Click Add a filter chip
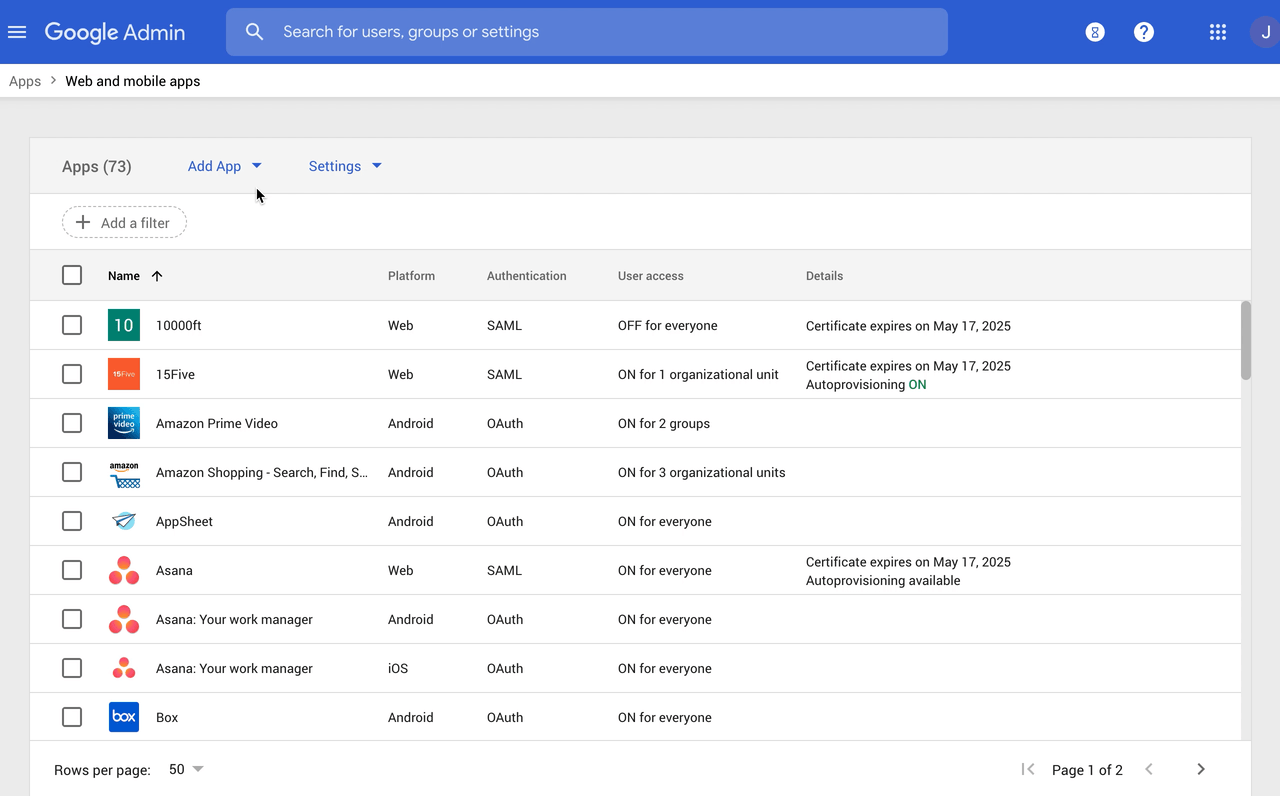 tap(124, 223)
